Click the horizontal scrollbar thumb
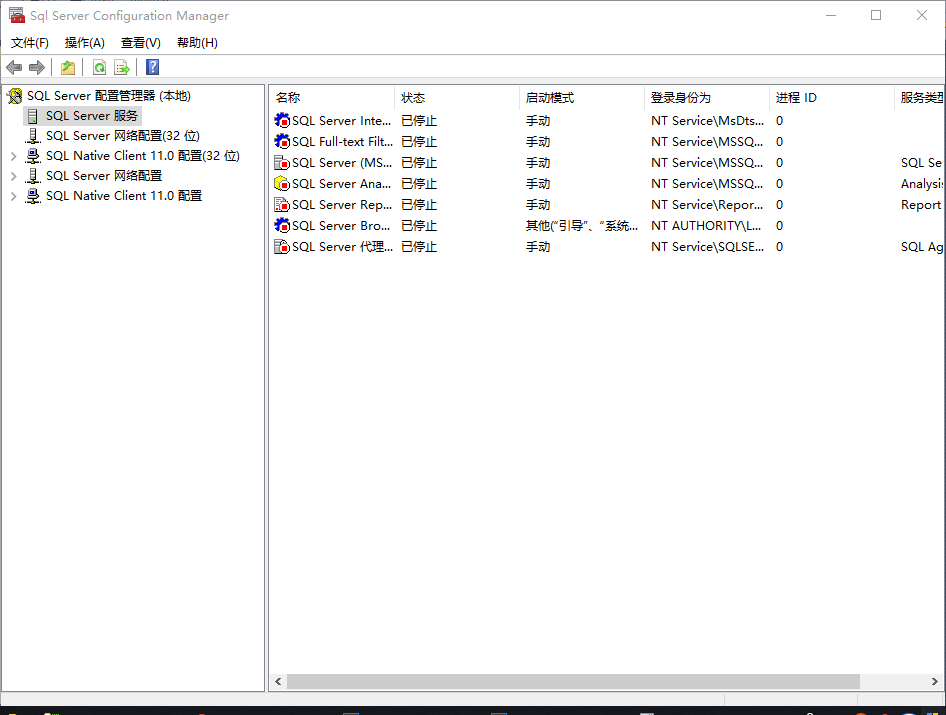The image size is (946, 715). [x=573, y=681]
